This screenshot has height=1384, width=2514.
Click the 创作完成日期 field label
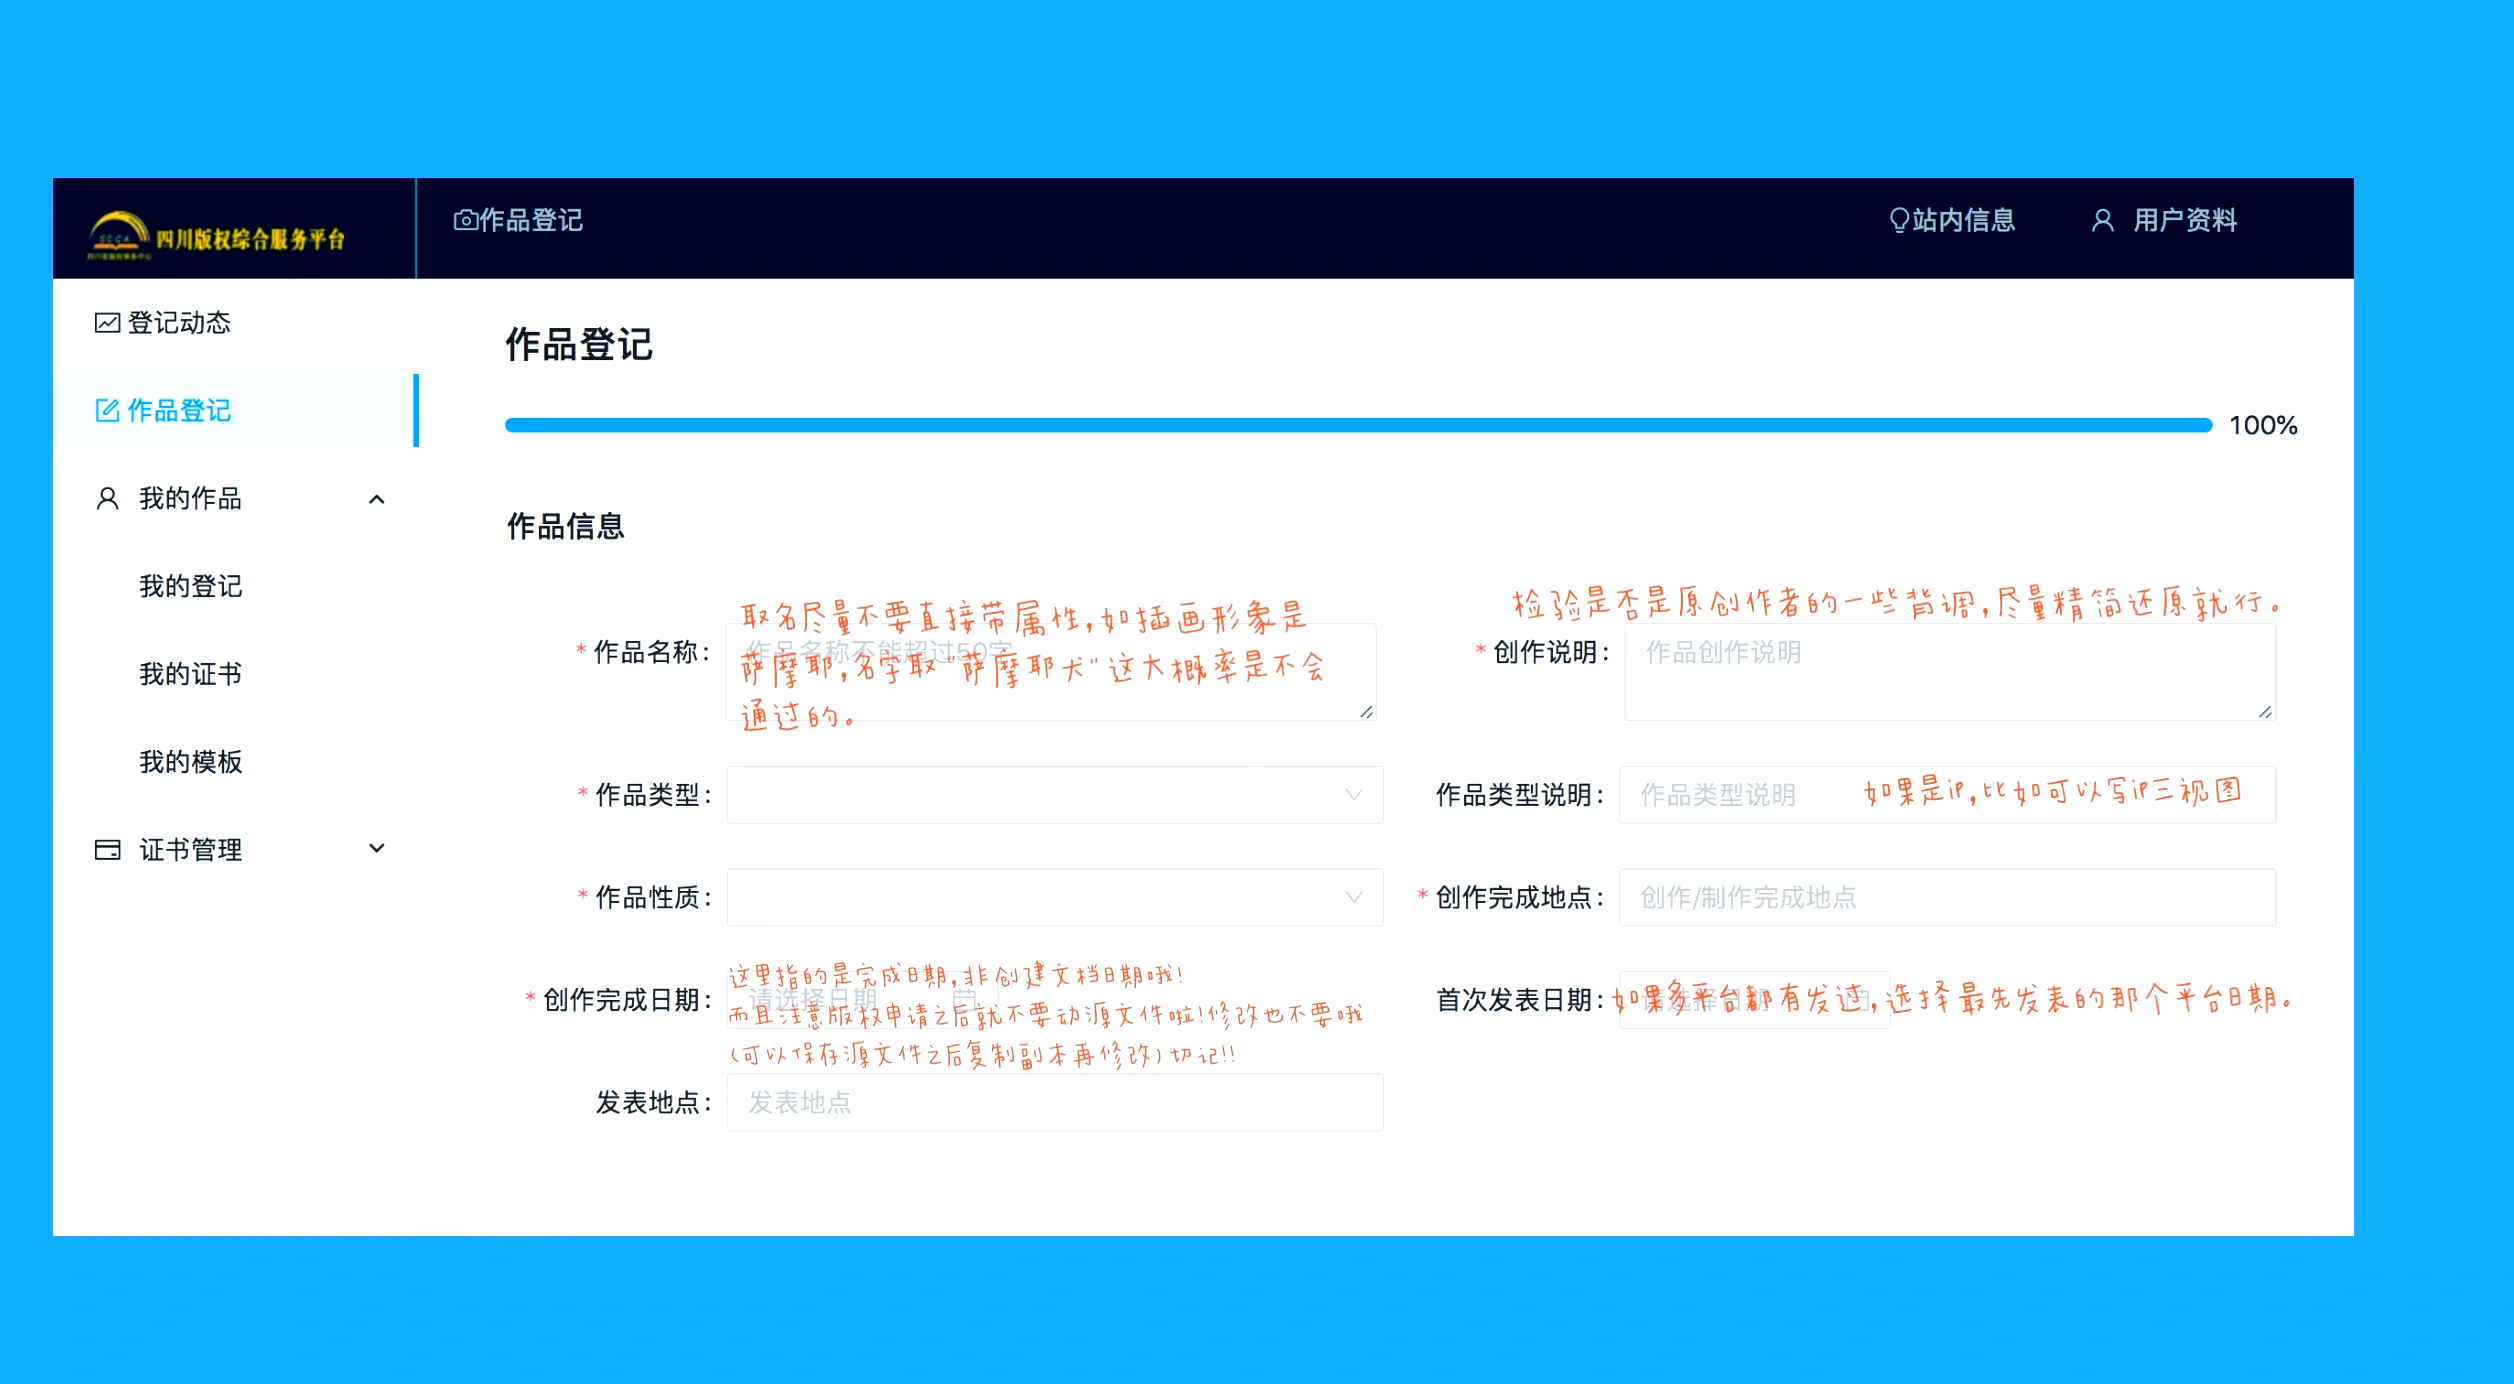pyautogui.click(x=627, y=1000)
